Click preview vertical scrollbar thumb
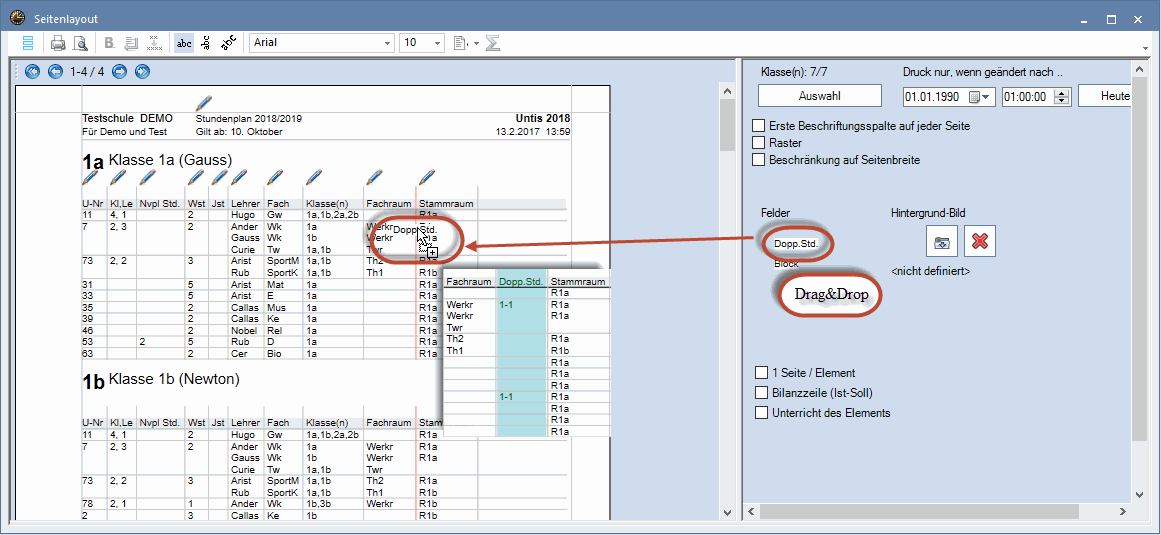1161x535 pixels. tap(727, 124)
